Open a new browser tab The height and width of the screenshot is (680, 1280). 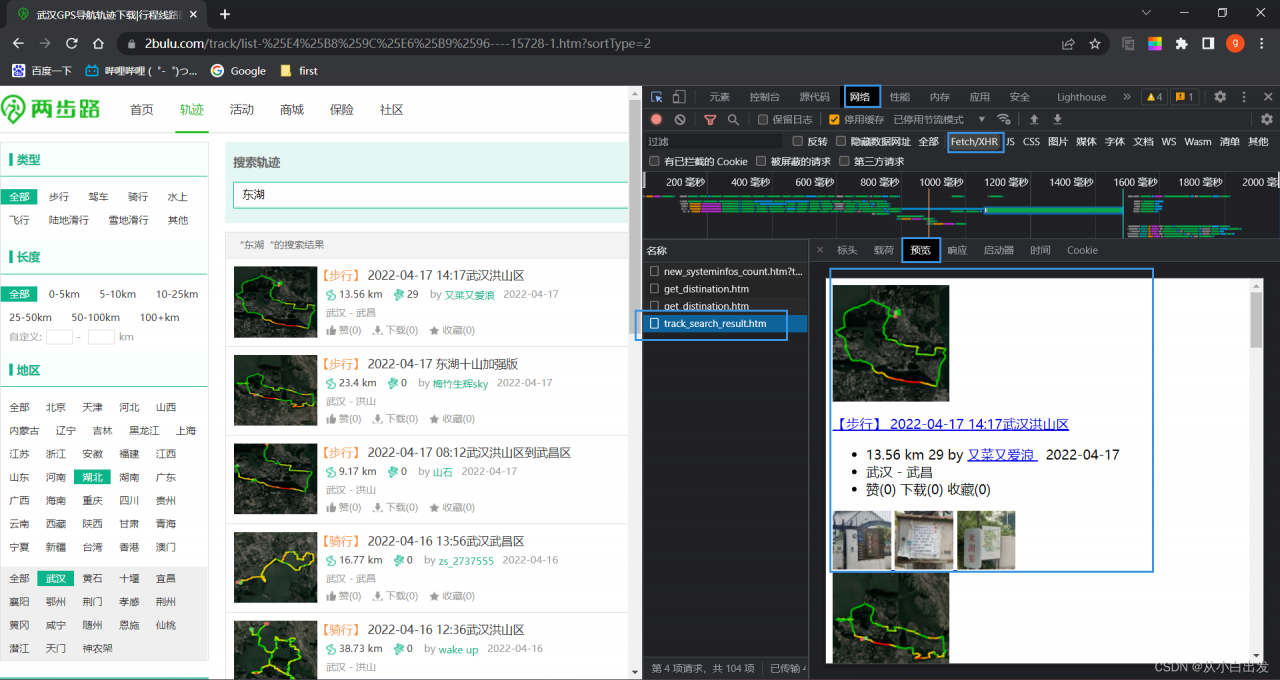coord(225,14)
